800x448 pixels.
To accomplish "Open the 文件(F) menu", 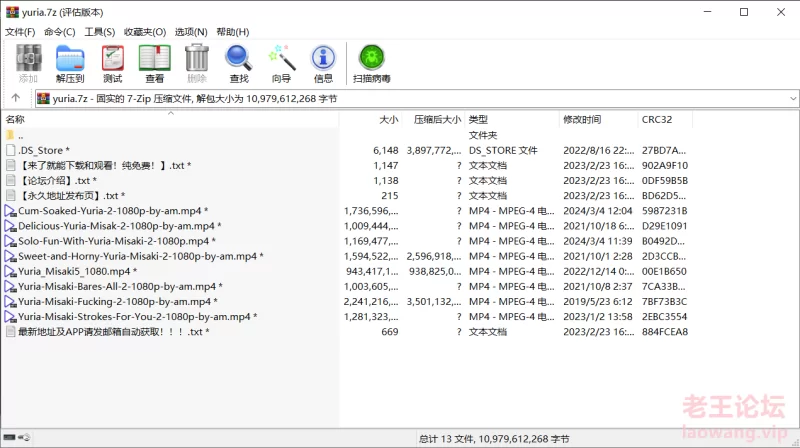I will pyautogui.click(x=20, y=32).
